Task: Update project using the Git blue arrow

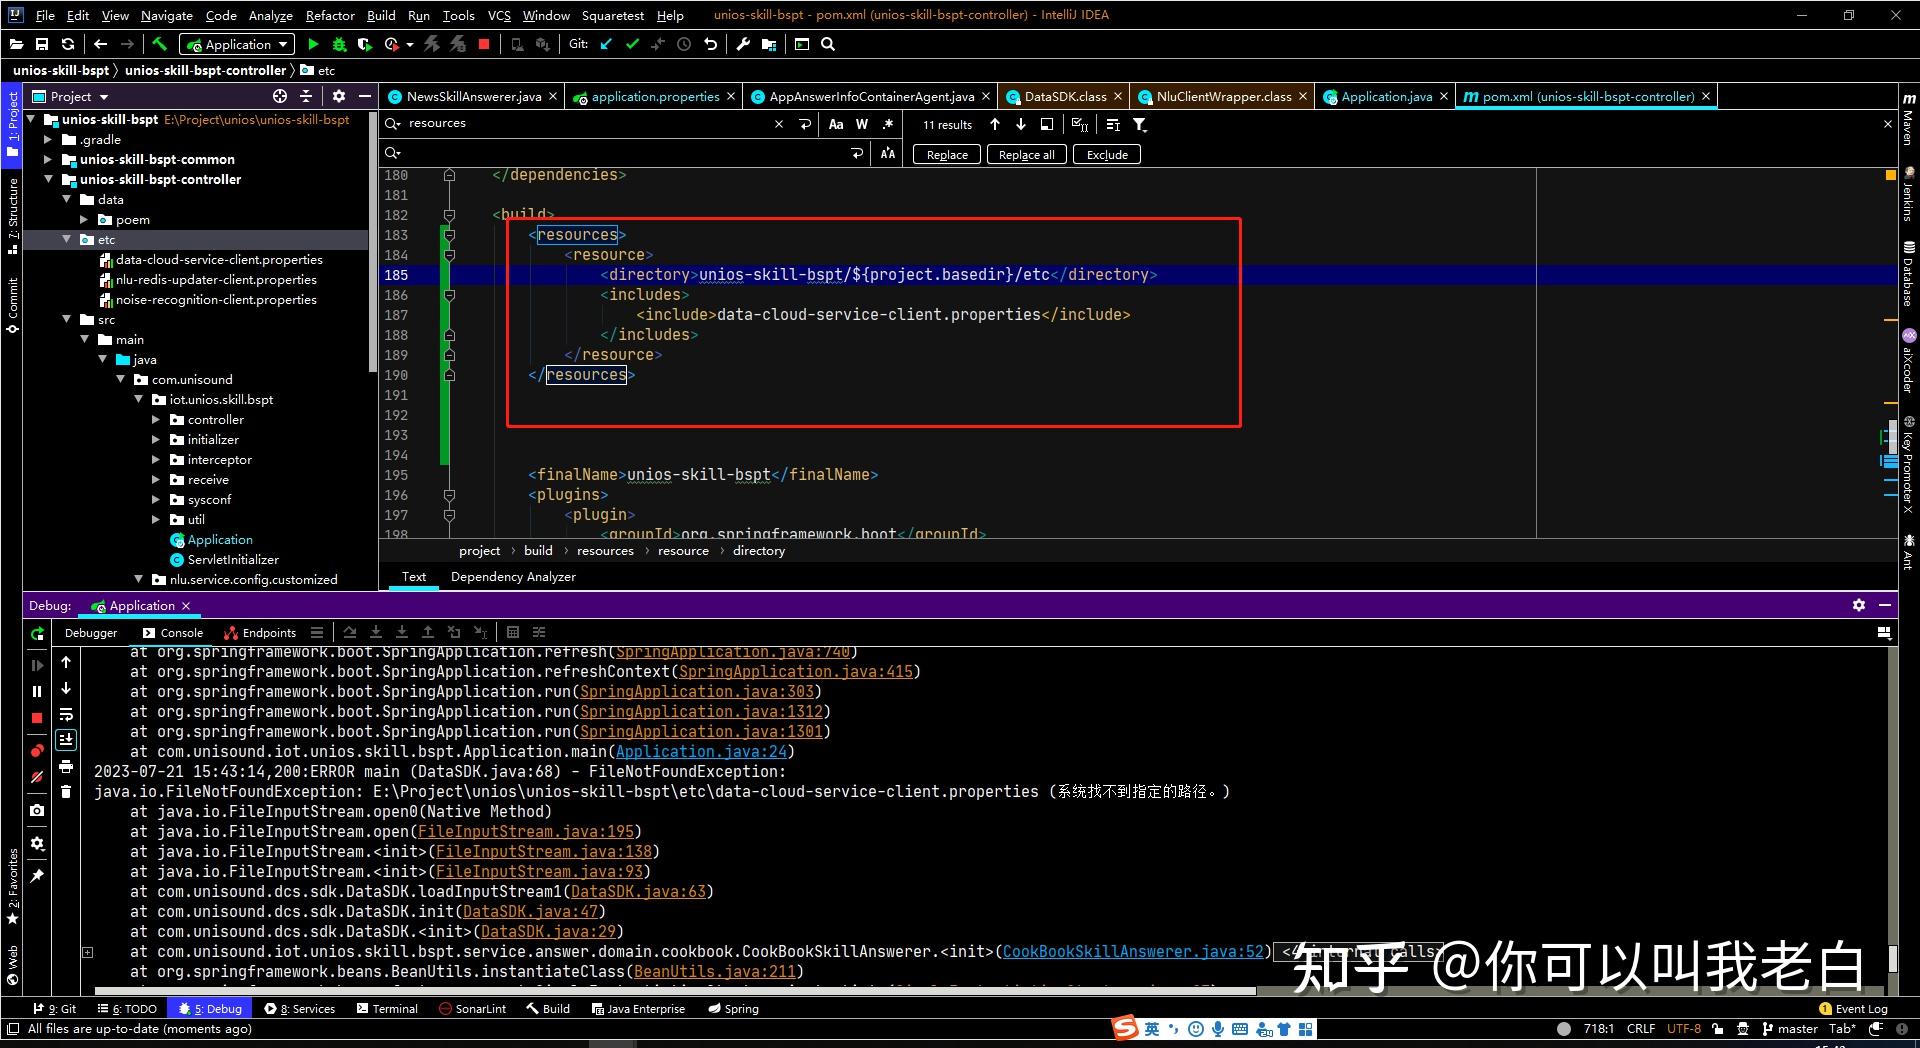Action: tap(606, 44)
